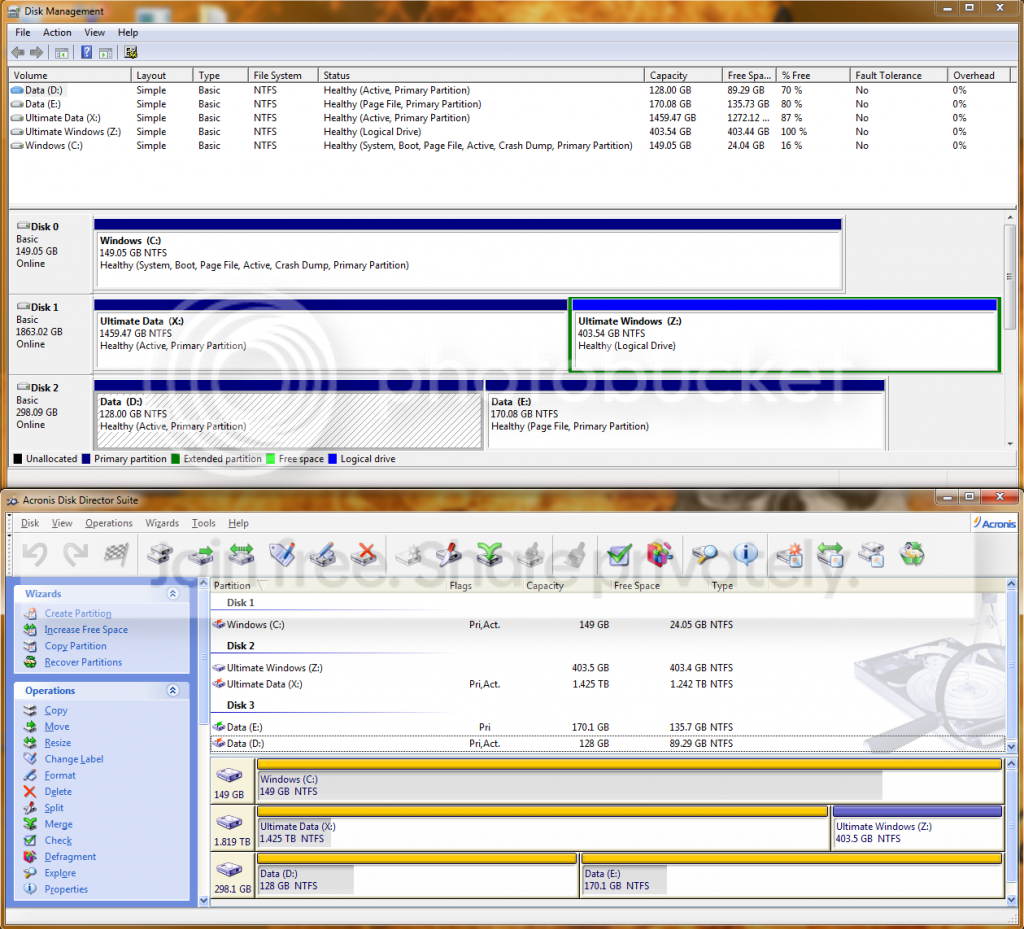Open the Disk menu in Acronis
Screen dimensions: 1024x929
[30, 523]
